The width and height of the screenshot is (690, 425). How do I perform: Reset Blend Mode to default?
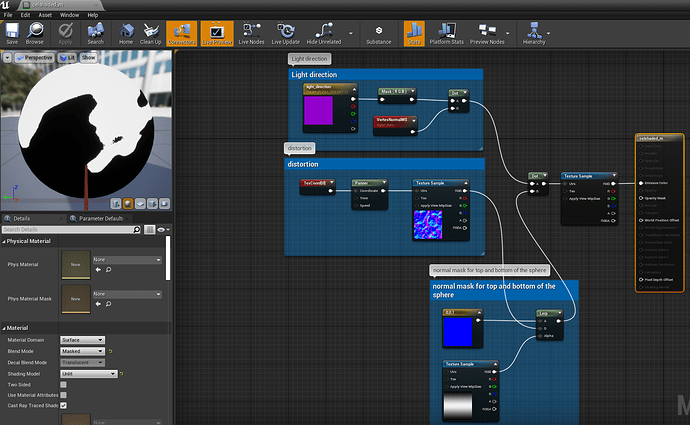pyautogui.click(x=110, y=351)
